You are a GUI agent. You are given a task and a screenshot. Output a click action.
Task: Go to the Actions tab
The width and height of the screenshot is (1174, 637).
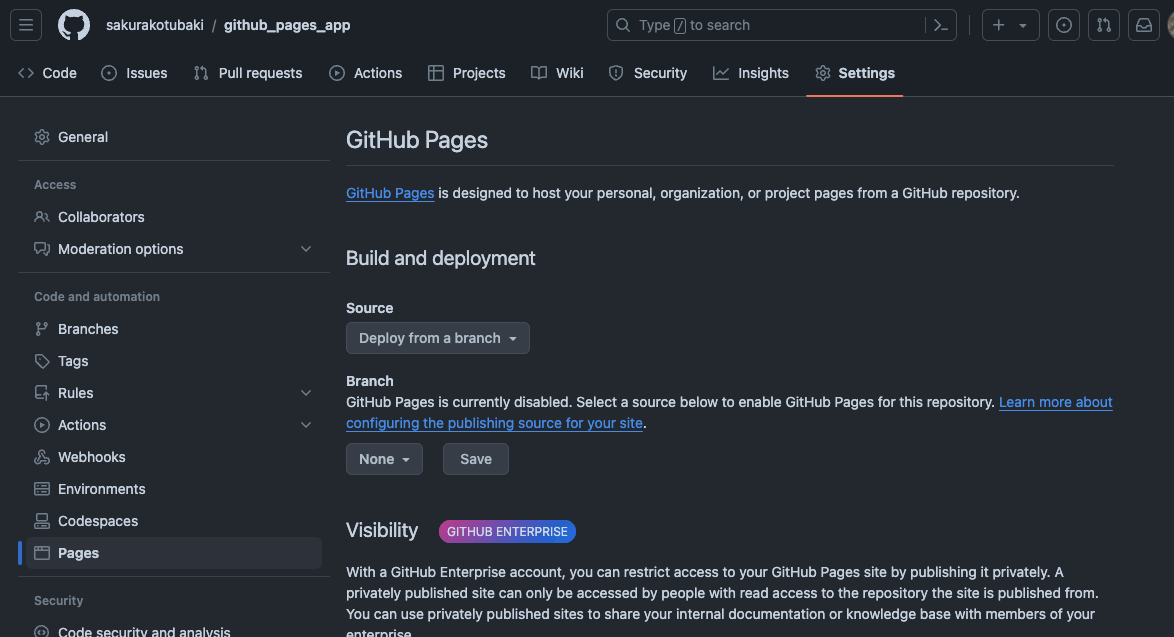[x=365, y=73]
